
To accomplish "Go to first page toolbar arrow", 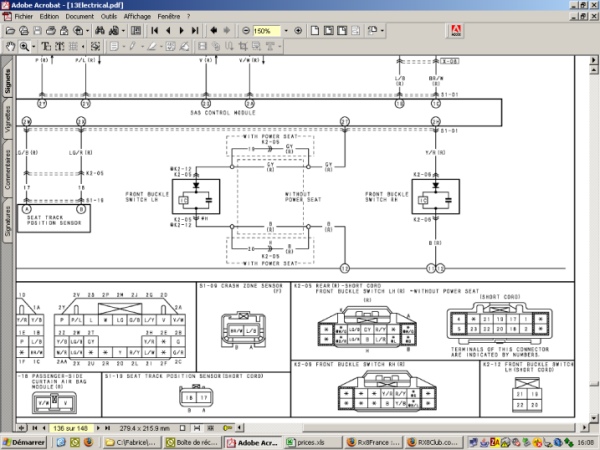I will pos(155,31).
